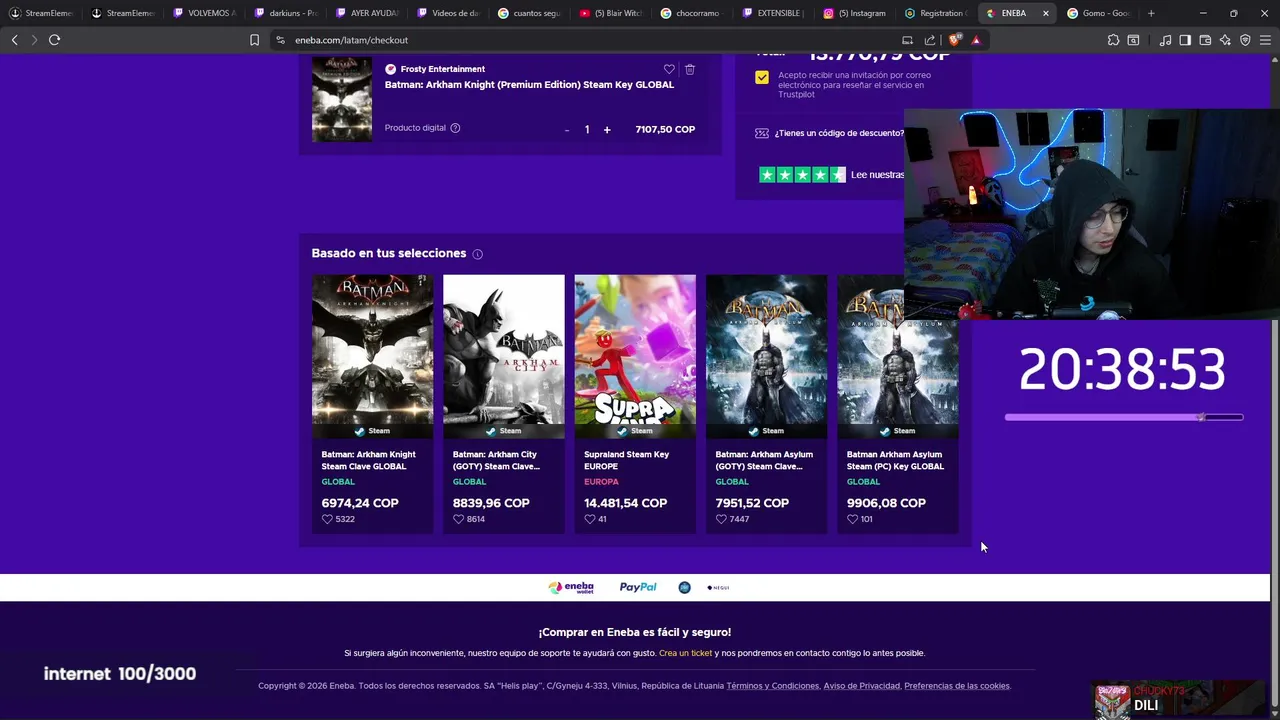Open the Aviso de Privacidad link
Image resolution: width=1280 pixels, height=720 pixels.
861,686
